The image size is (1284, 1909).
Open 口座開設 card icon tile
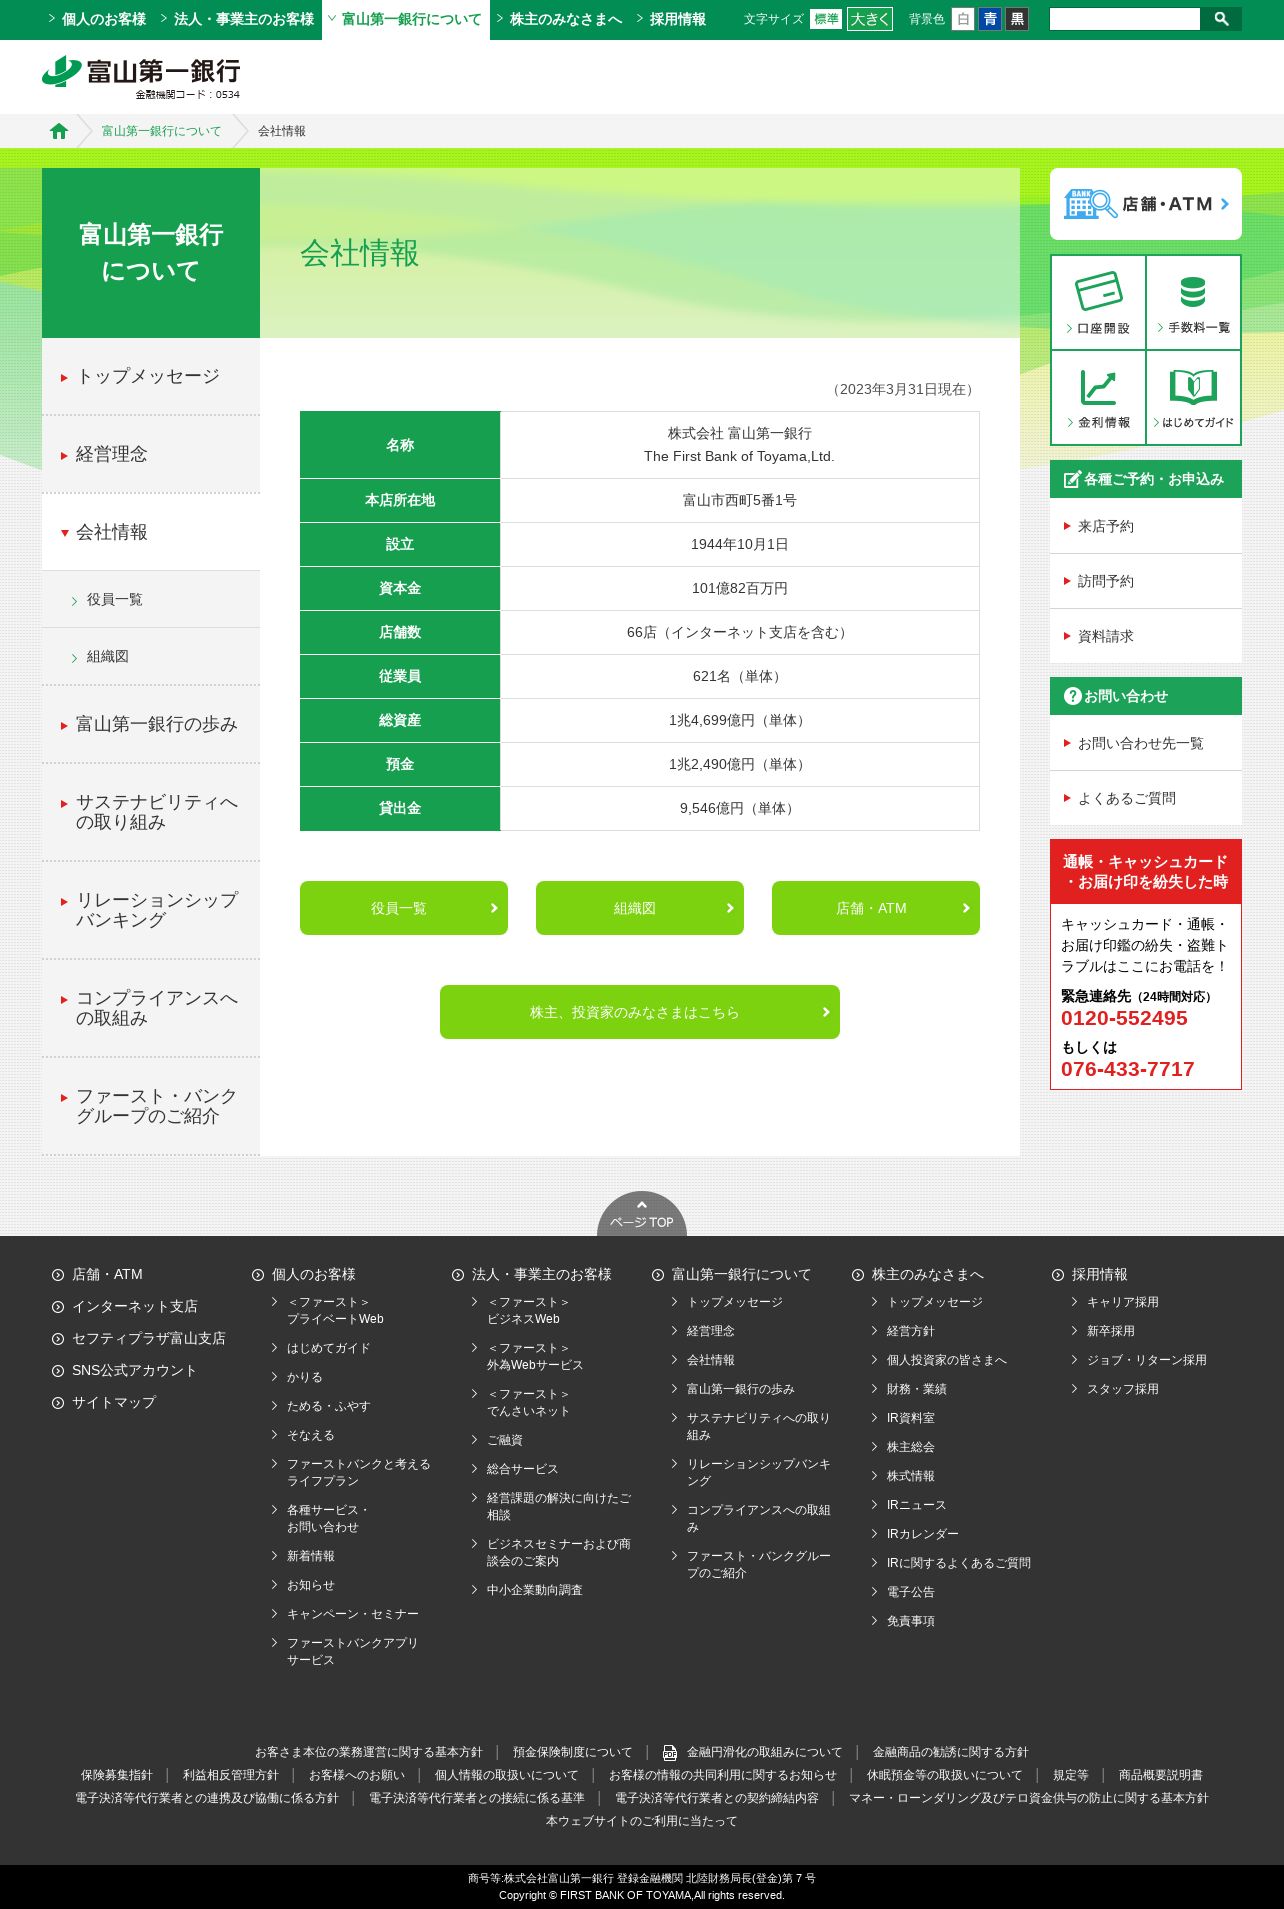pyautogui.click(x=1098, y=302)
